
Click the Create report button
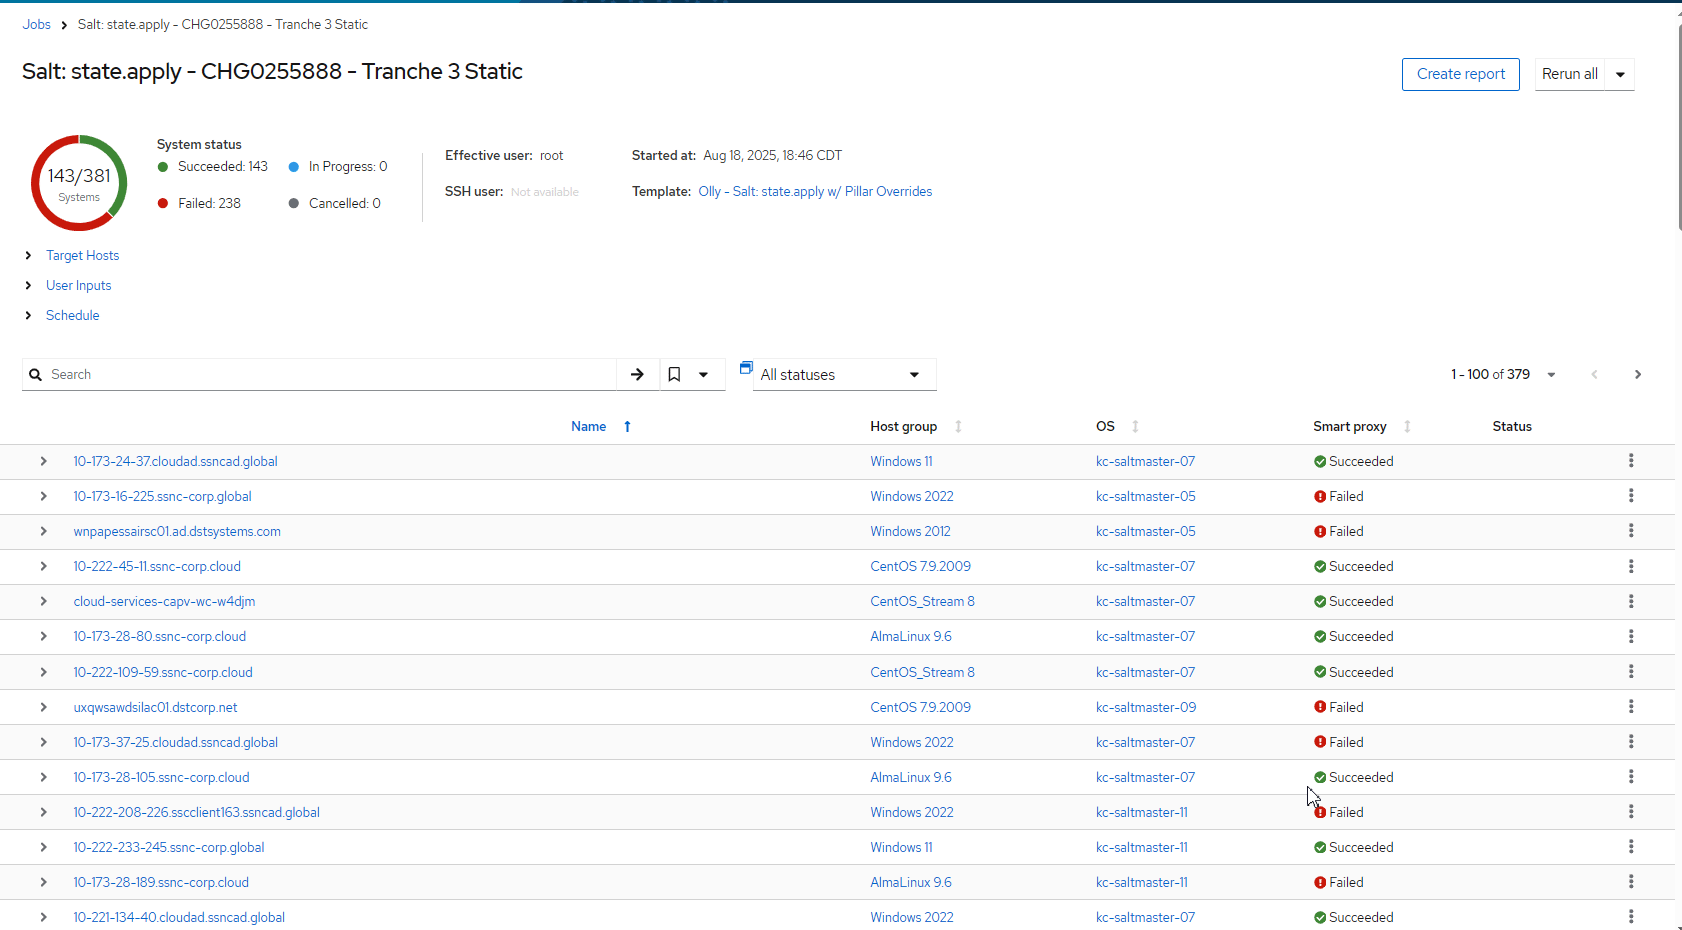tap(1460, 74)
